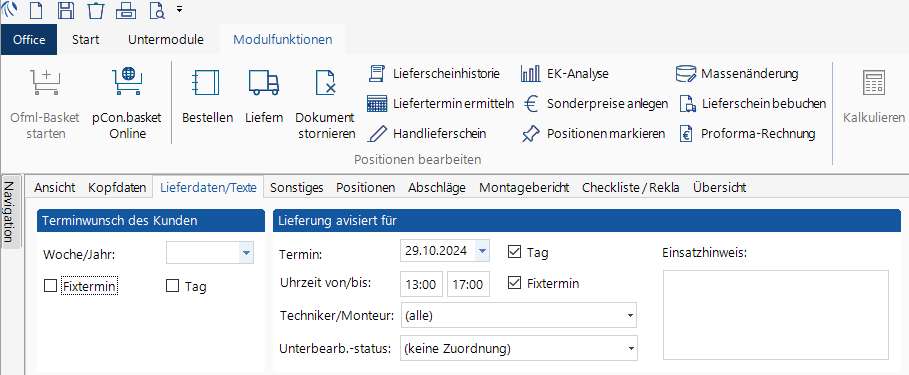Viewport: 909px width, 375px height.
Task: Switch to the Positionen tab
Action: click(x=366, y=188)
